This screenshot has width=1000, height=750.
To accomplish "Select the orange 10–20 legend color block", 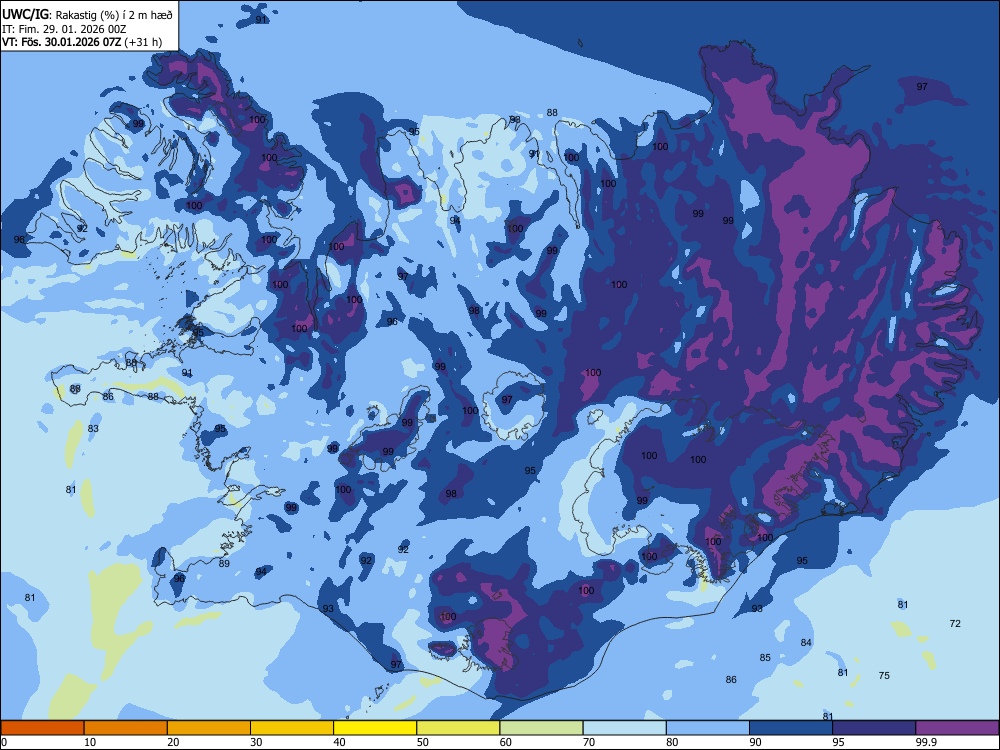I will coord(126,728).
